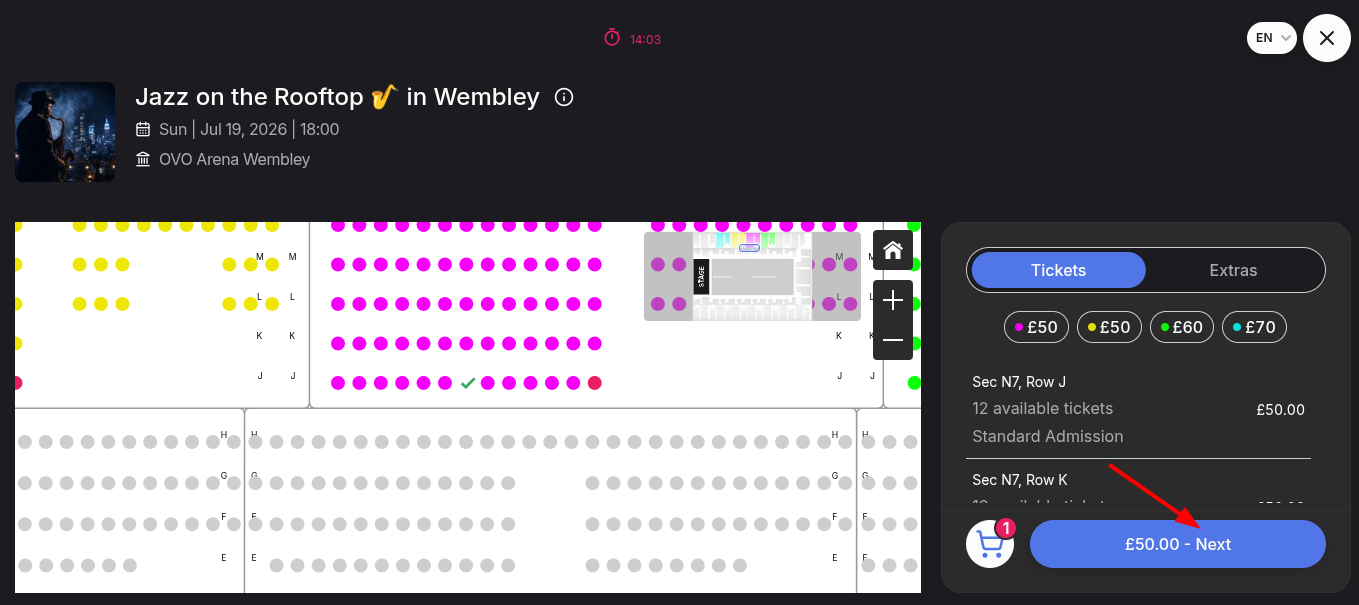The width and height of the screenshot is (1359, 605).
Task: Toggle the green £60 price filter
Action: (1182, 327)
